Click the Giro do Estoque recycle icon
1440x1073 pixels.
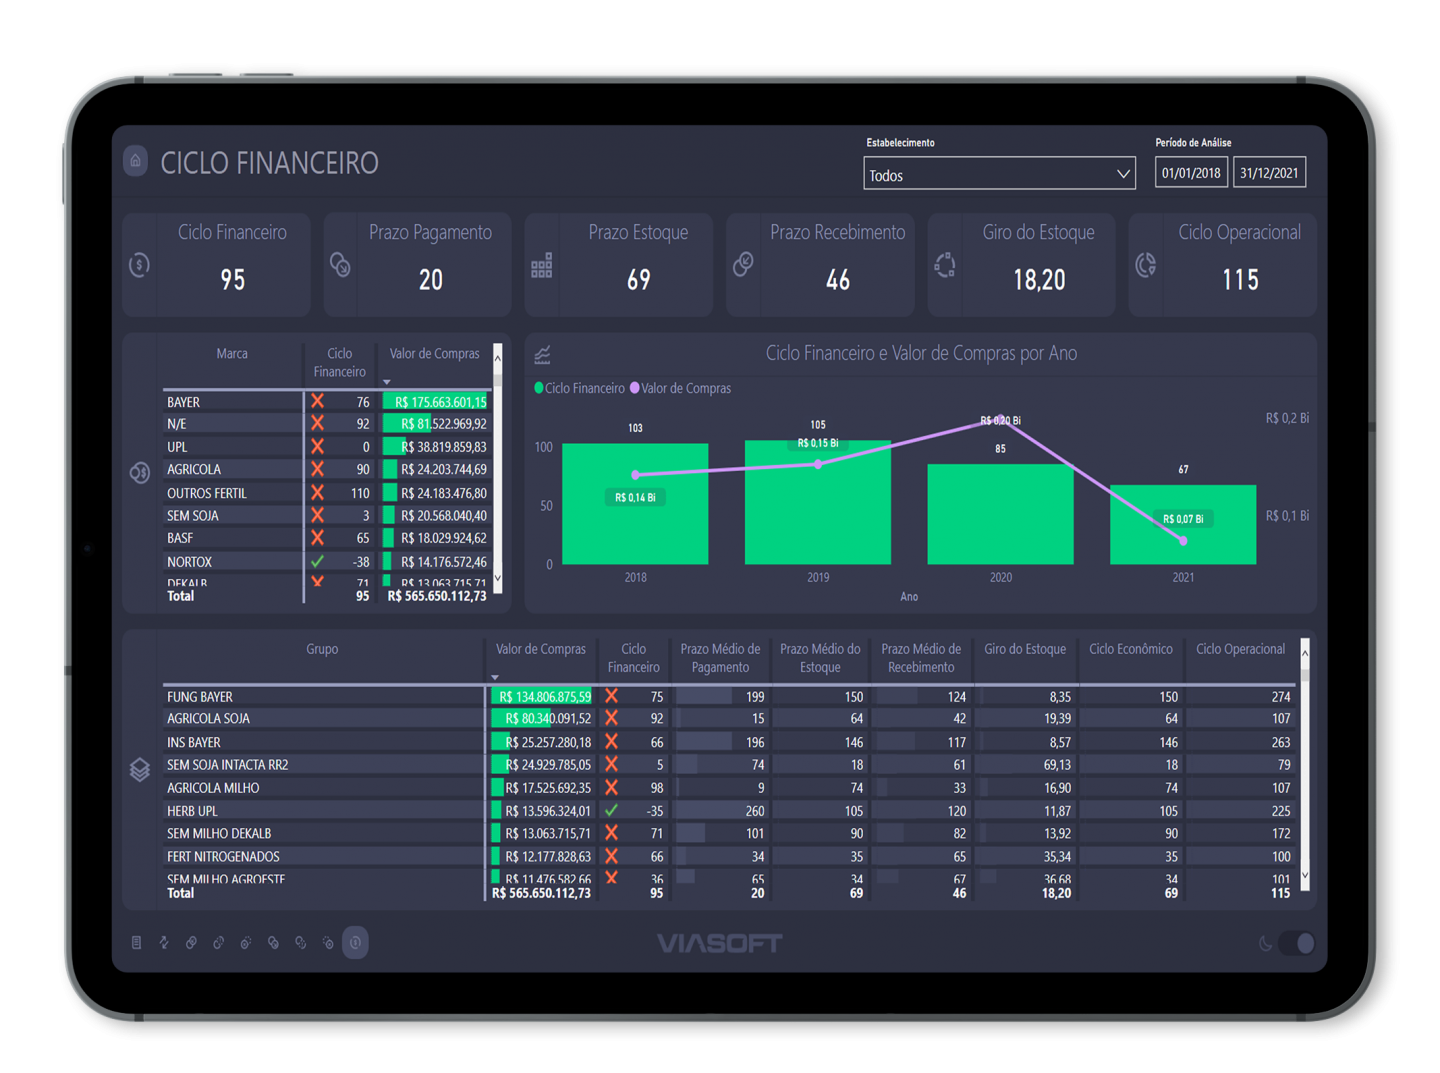(945, 265)
